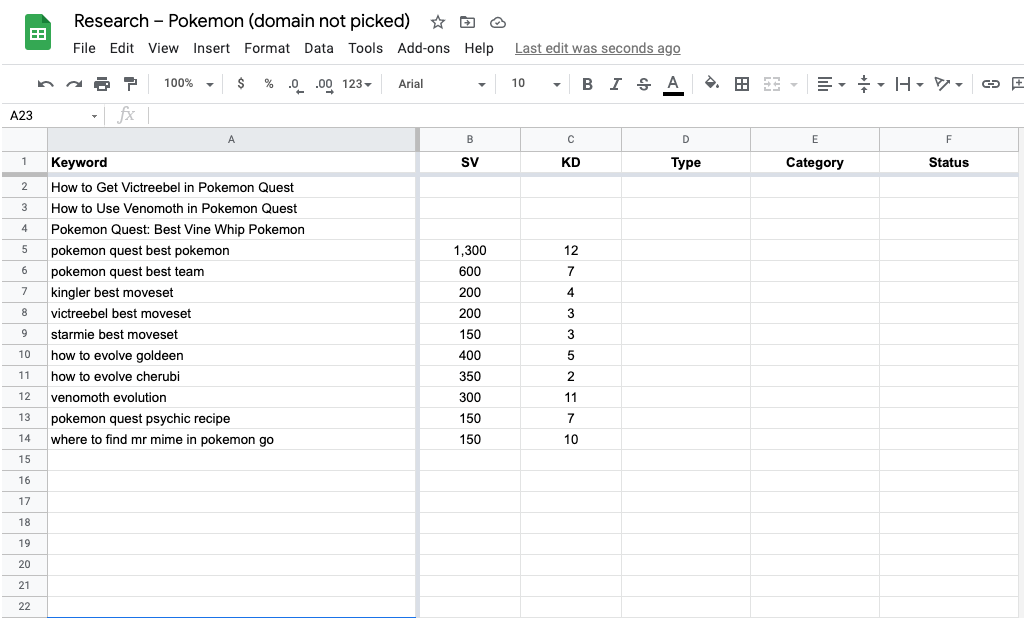Format selection as percent

tap(268, 84)
